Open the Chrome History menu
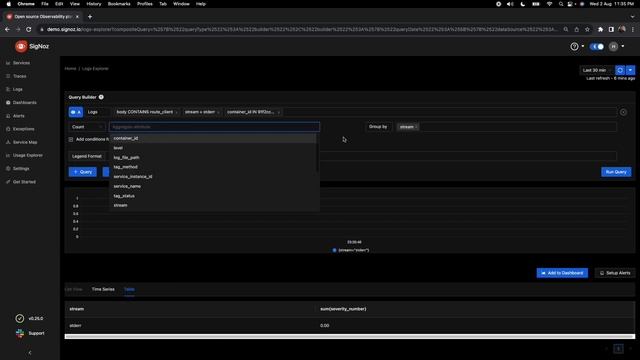The image size is (640, 360). point(93,4)
